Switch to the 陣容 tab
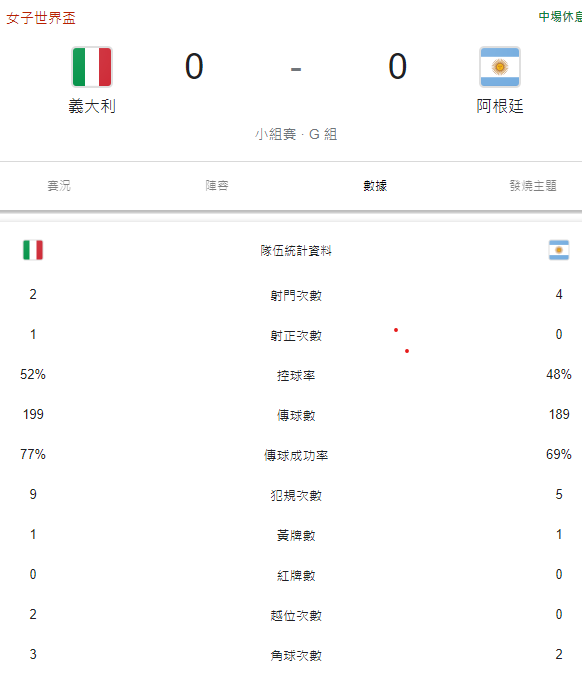Image resolution: width=582 pixels, height=694 pixels. (217, 185)
